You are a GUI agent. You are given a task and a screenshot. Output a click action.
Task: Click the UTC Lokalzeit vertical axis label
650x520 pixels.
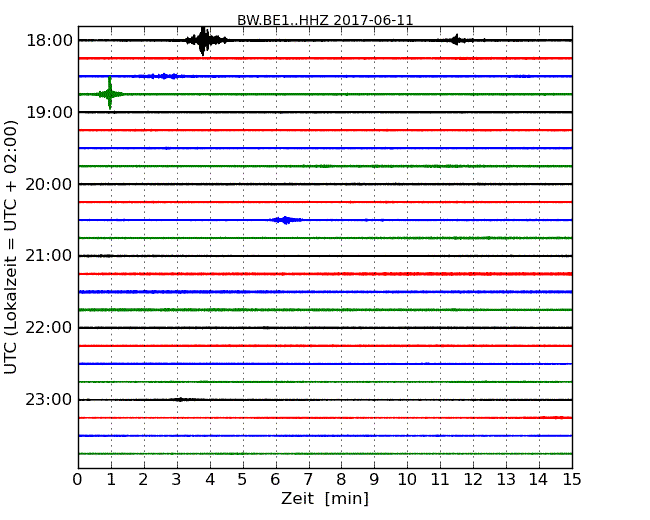pyautogui.click(x=11, y=248)
